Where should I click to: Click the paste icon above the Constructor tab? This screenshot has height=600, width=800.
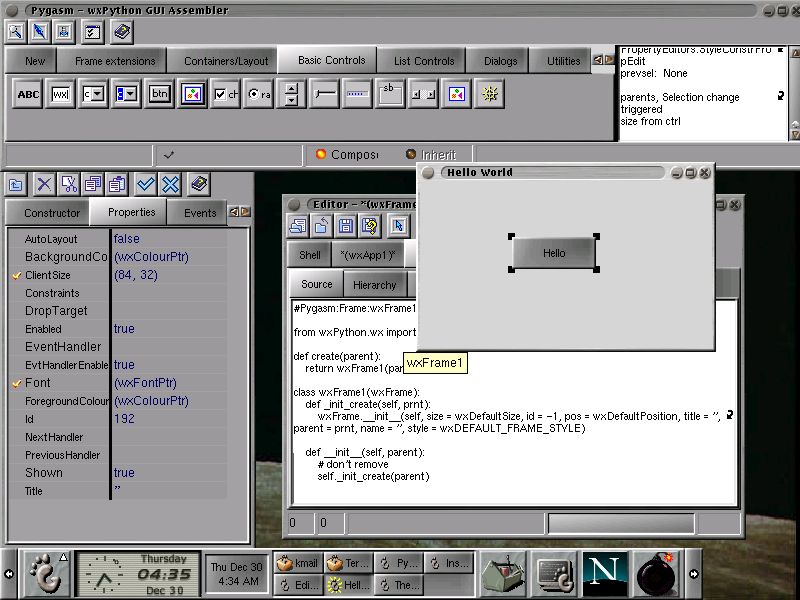[x=116, y=184]
